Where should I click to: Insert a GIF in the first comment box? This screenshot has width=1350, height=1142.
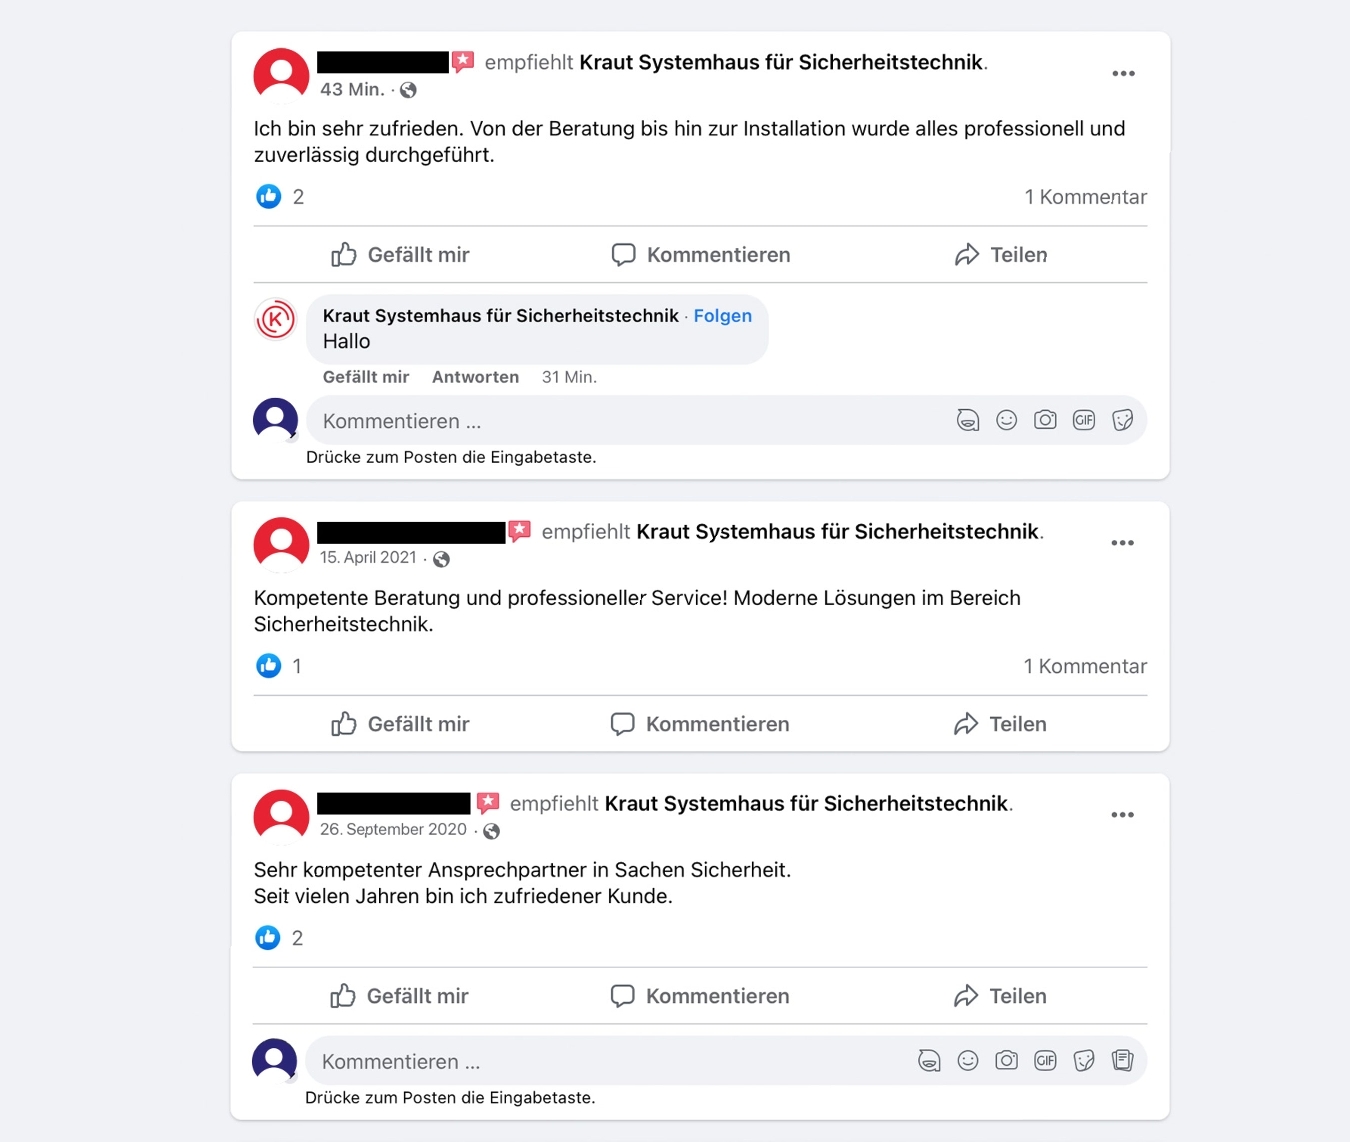pos(1084,420)
